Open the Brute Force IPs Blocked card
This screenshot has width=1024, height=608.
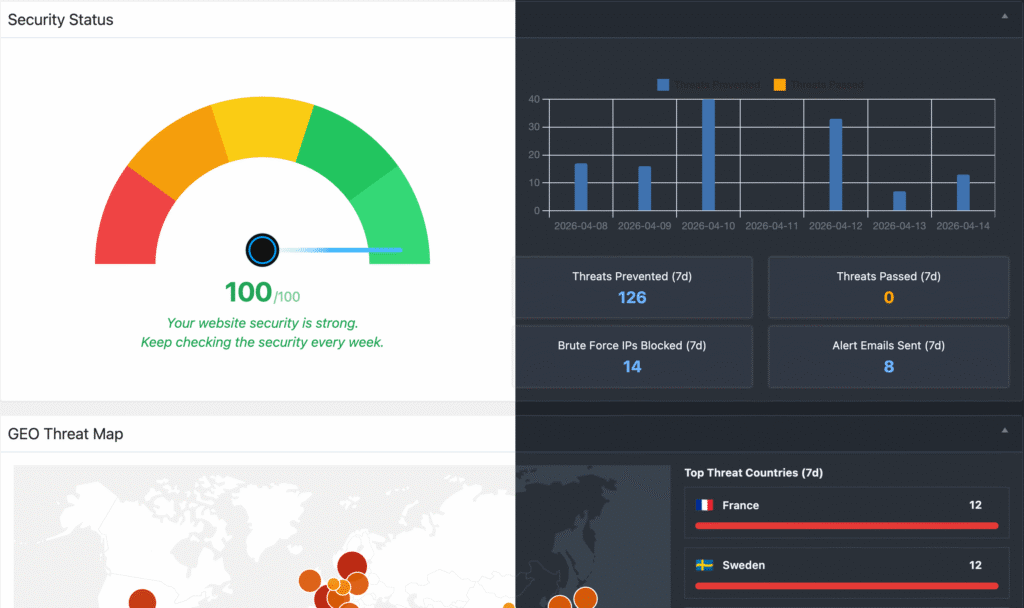point(633,356)
